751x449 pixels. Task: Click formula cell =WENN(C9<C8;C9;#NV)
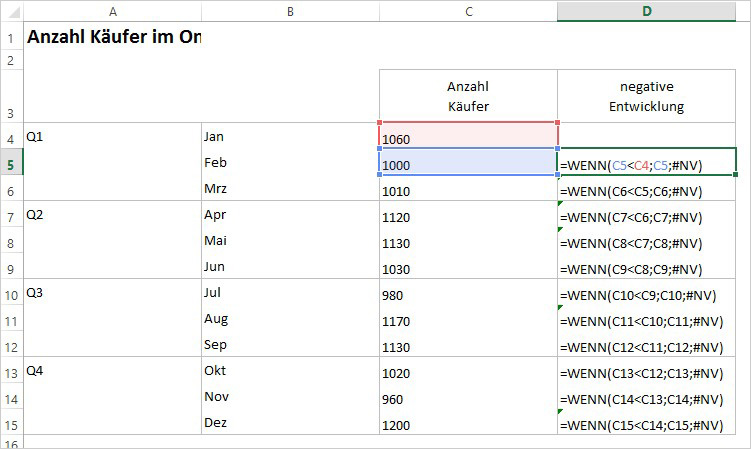click(647, 266)
